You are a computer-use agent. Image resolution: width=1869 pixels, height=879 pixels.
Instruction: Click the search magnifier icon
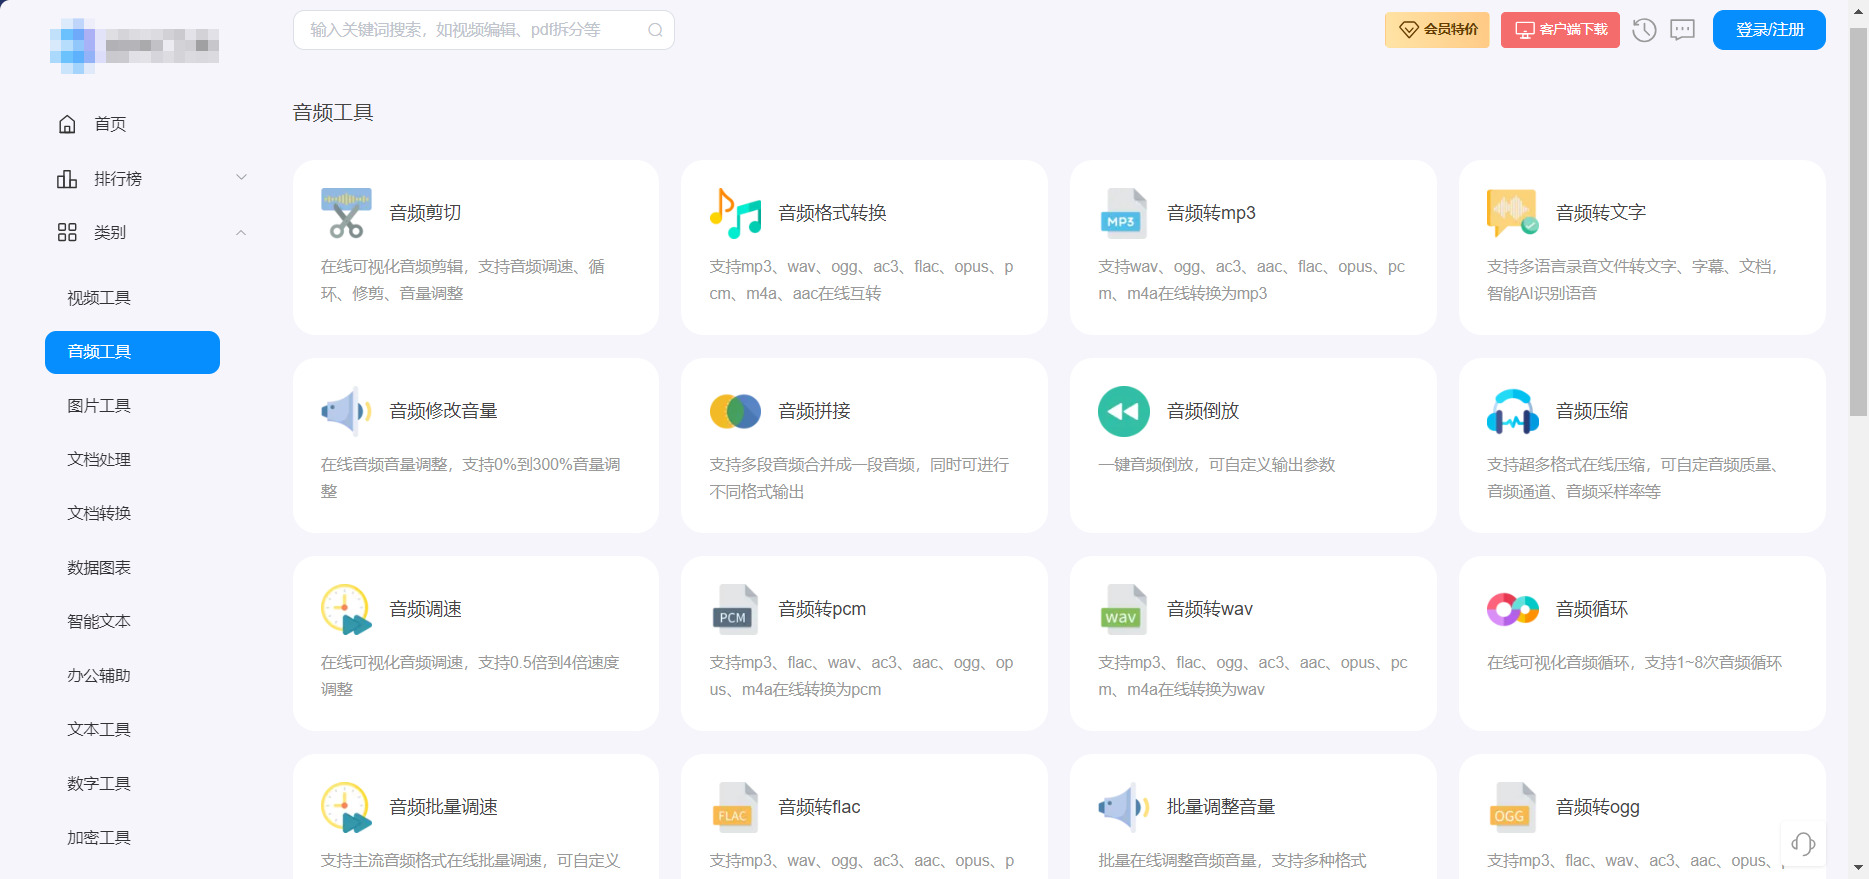click(x=655, y=30)
